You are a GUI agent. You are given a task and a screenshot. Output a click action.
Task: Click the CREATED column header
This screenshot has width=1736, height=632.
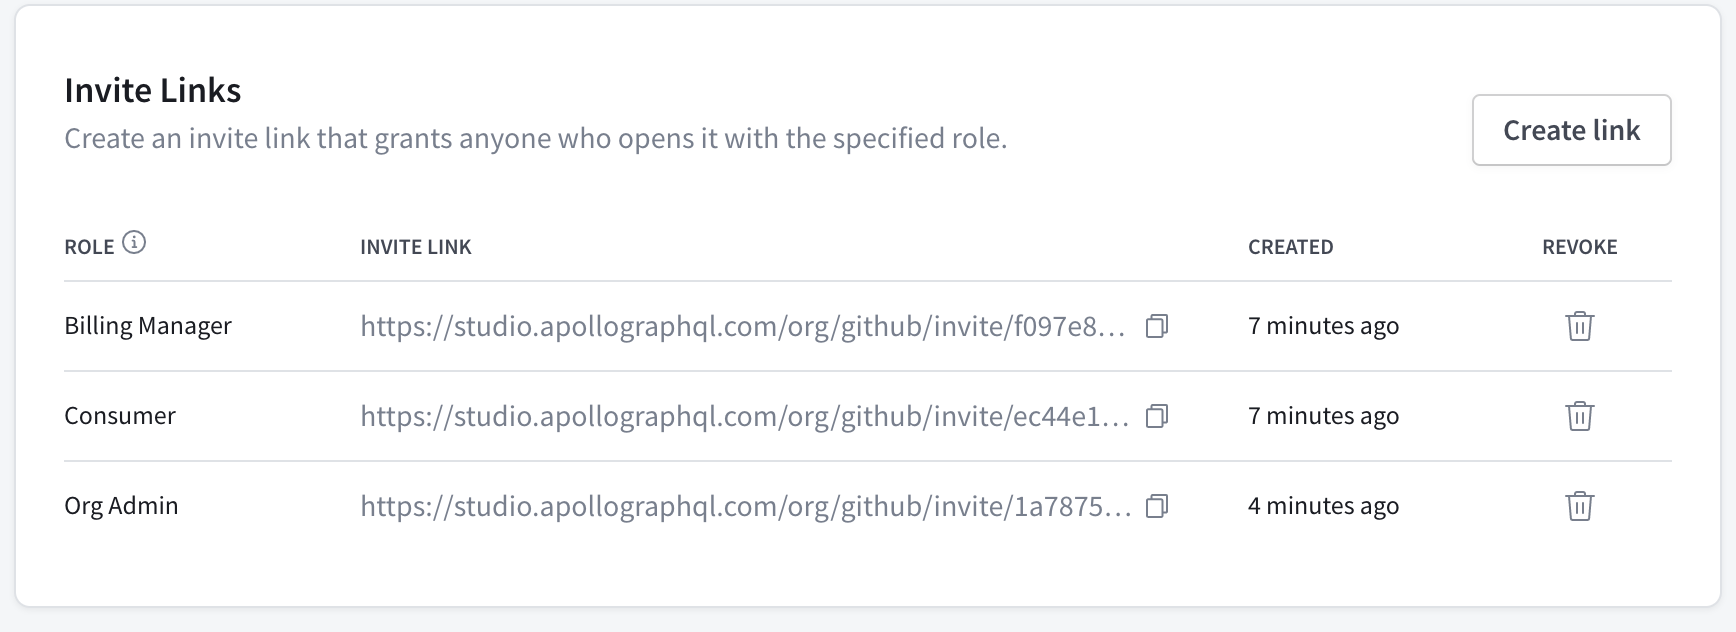click(x=1290, y=246)
